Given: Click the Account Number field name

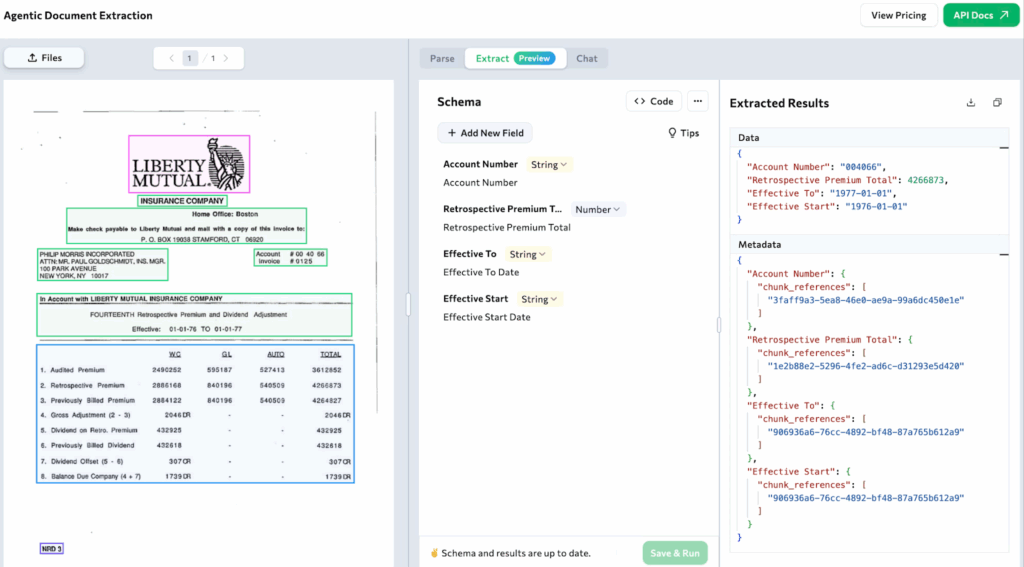Looking at the screenshot, I should click(480, 164).
